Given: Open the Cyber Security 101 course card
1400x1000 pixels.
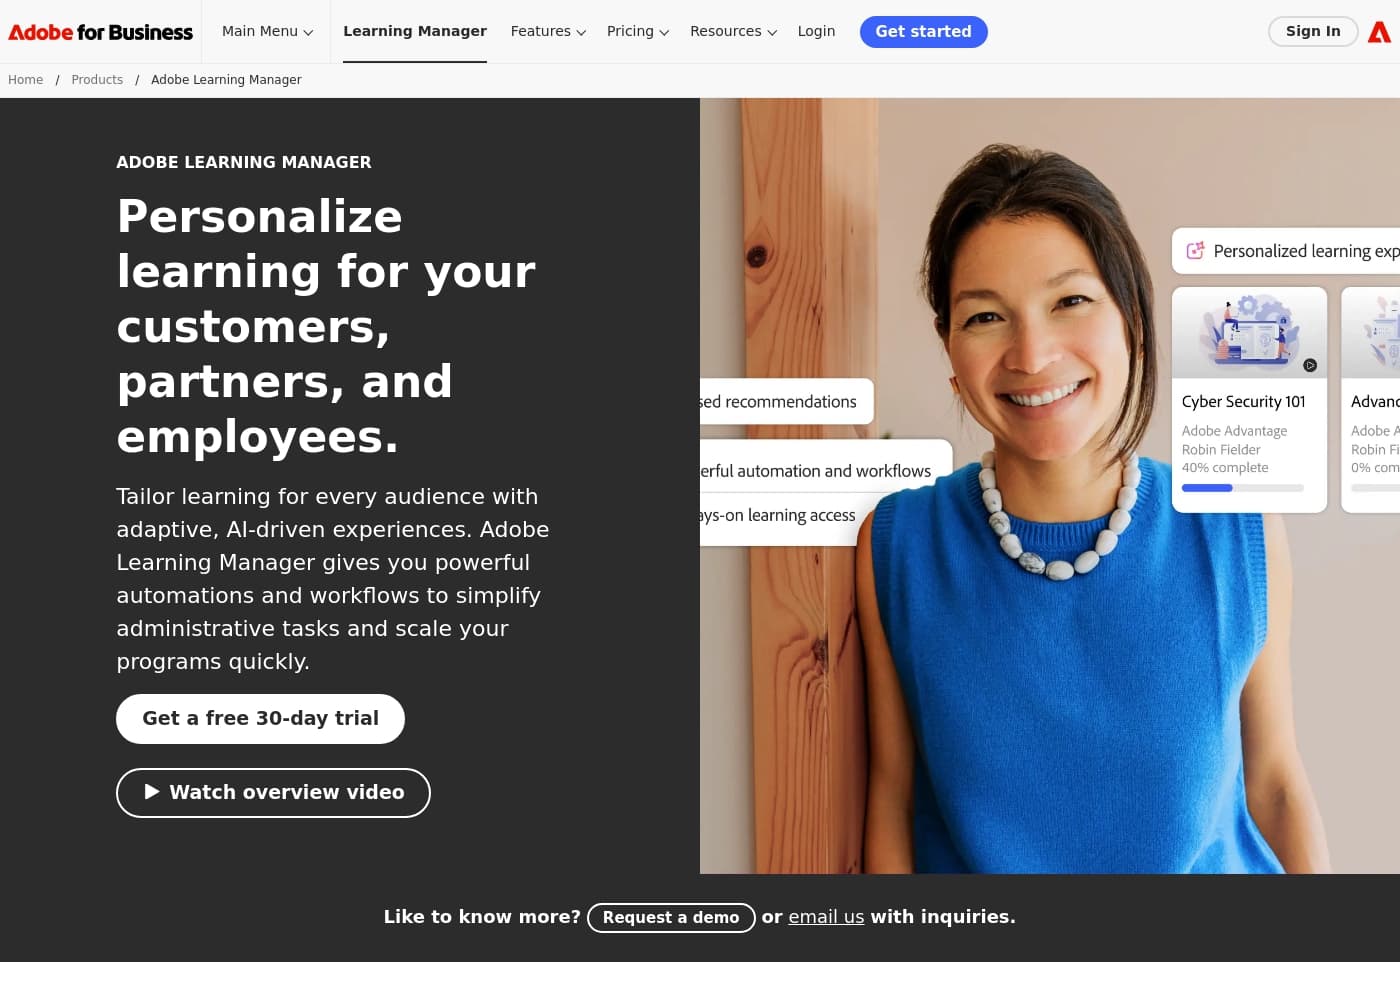Looking at the screenshot, I should pos(1250,400).
